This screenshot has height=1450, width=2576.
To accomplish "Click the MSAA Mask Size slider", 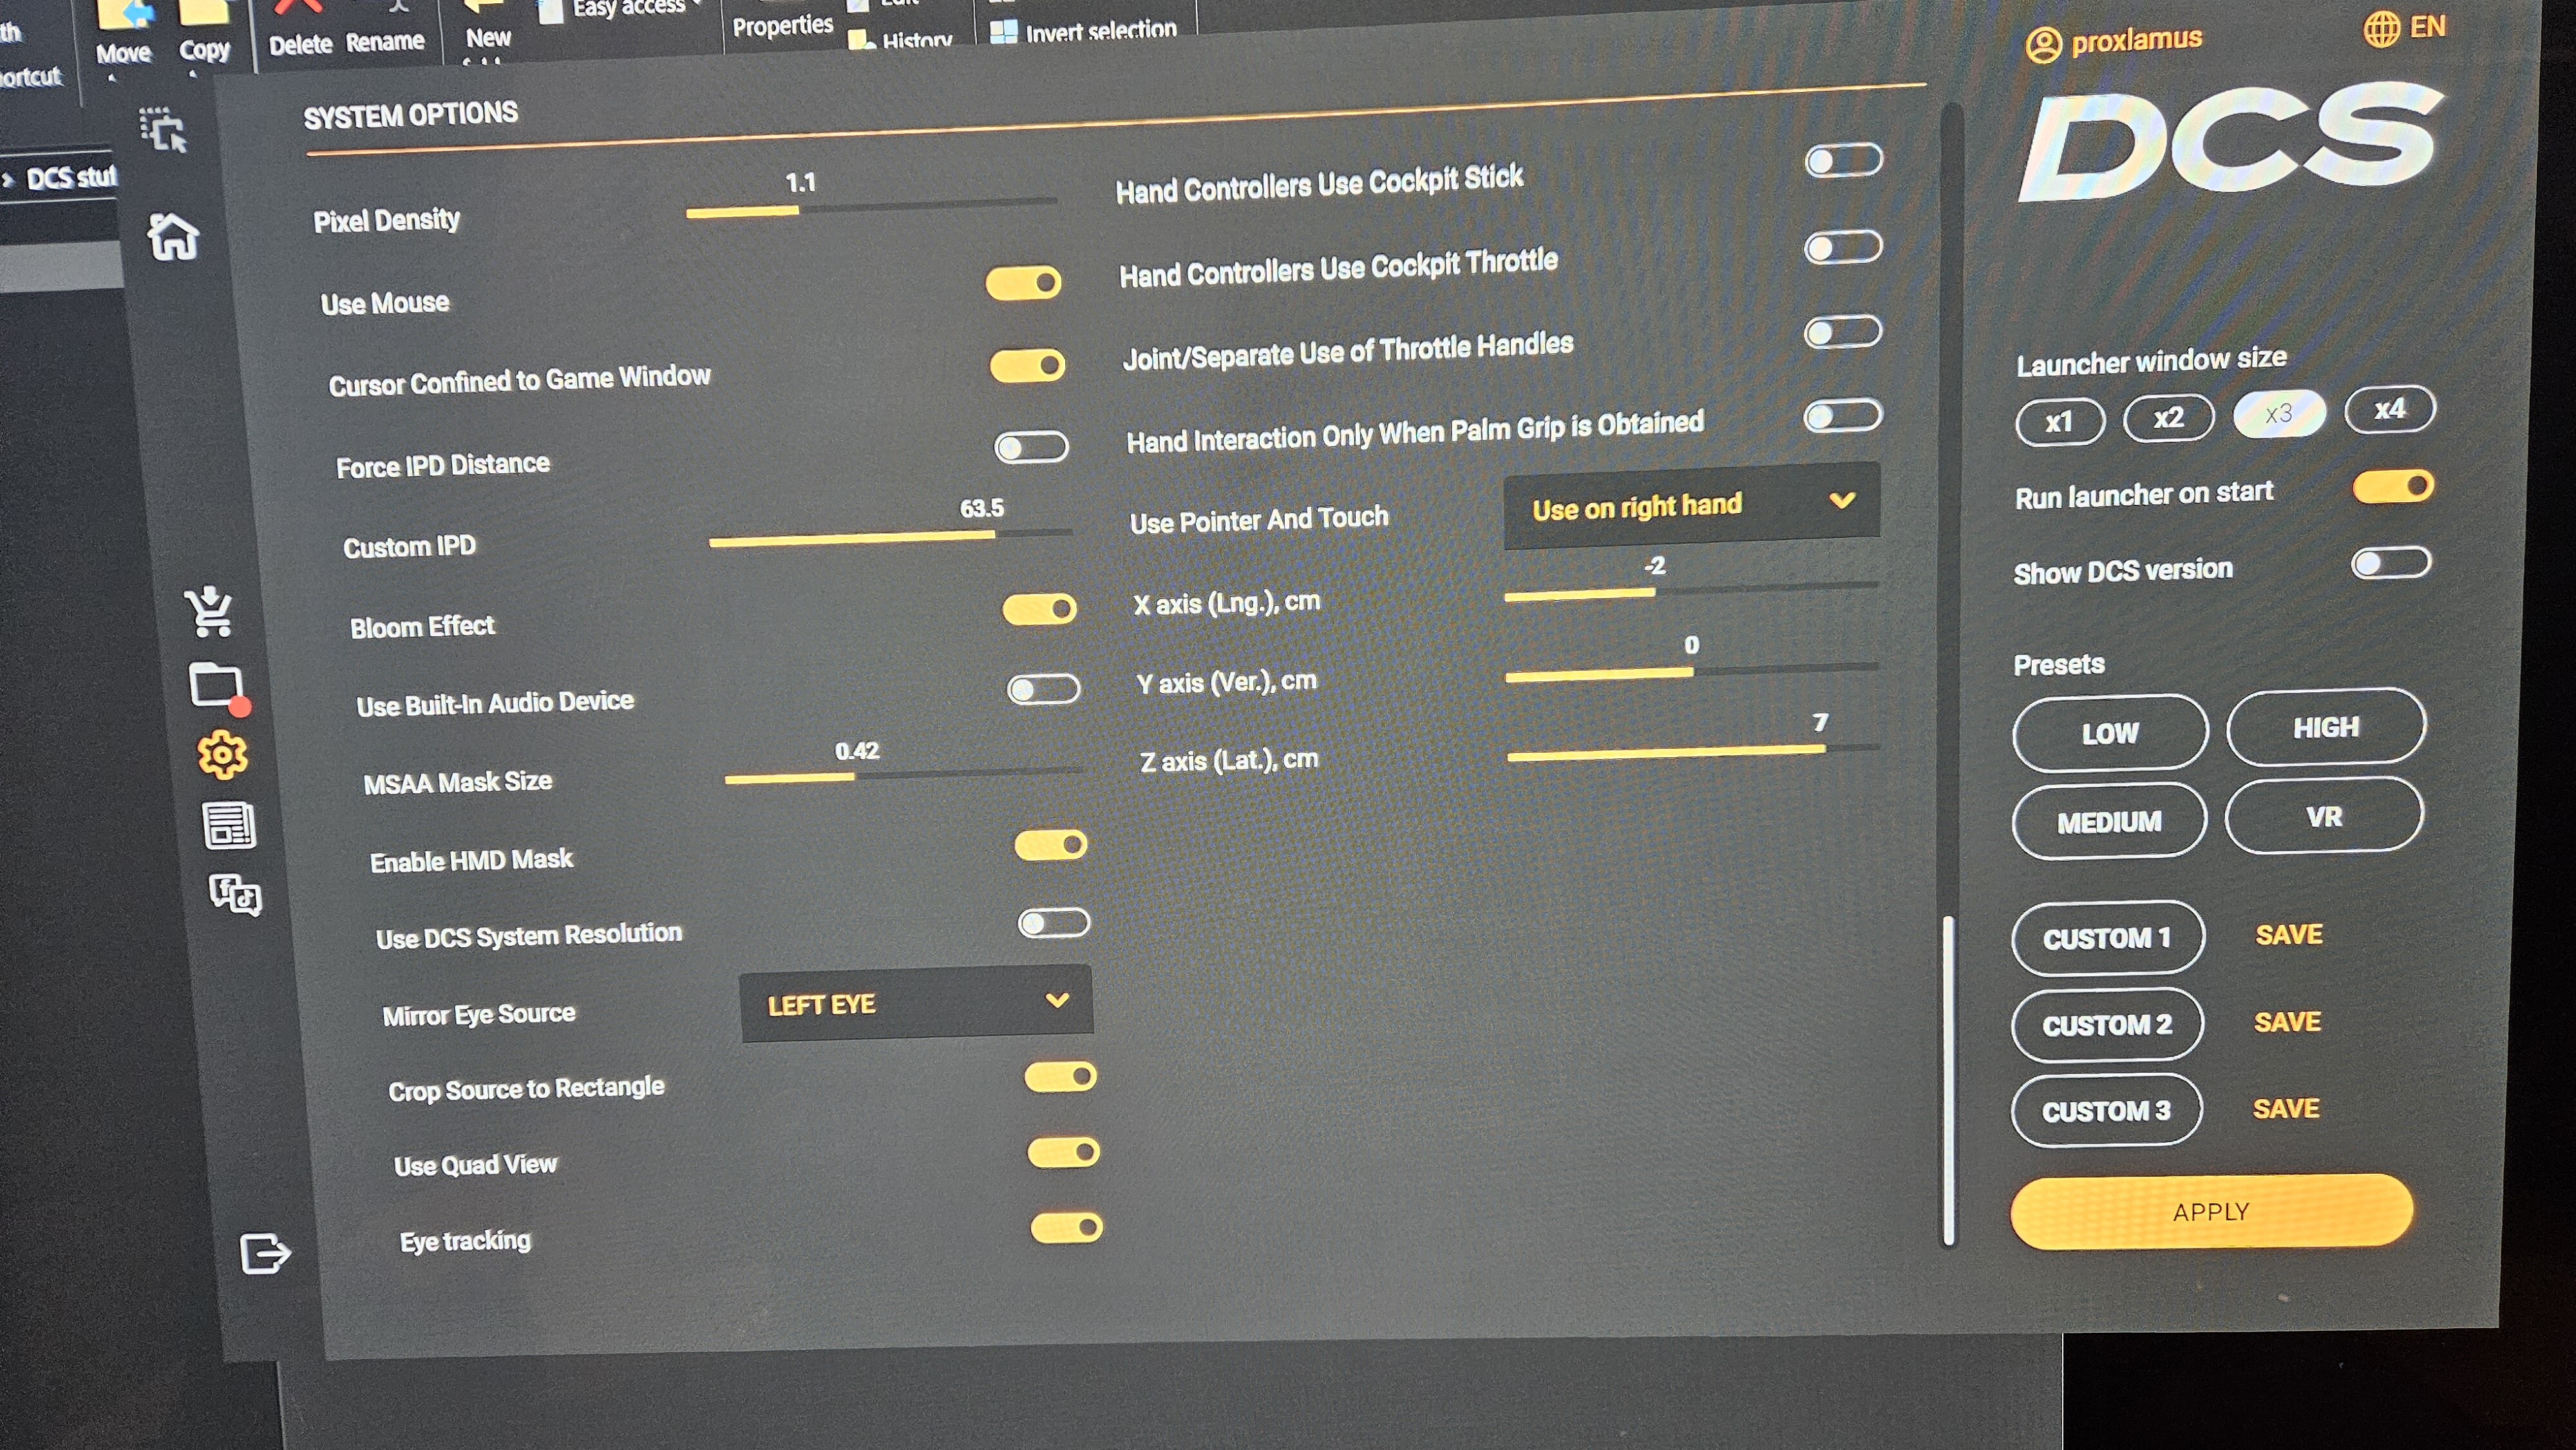I will click(905, 775).
